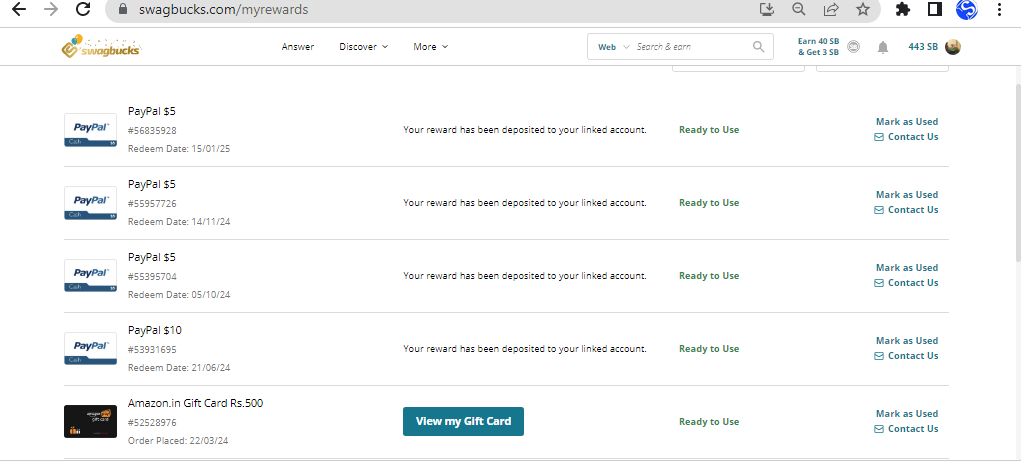Screen dimensions: 1021x467
Task: Bookmark this page with the star icon
Action: pos(862,10)
